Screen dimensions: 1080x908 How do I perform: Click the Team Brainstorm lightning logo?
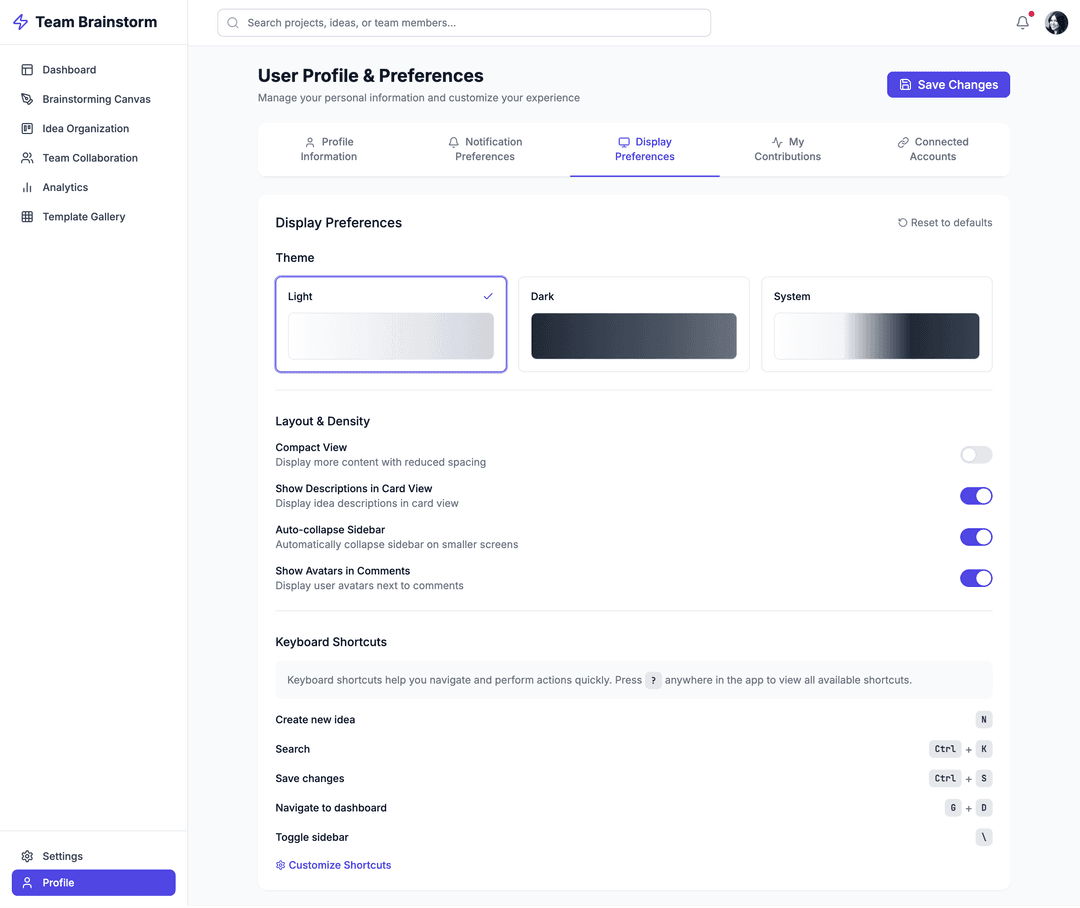point(20,22)
